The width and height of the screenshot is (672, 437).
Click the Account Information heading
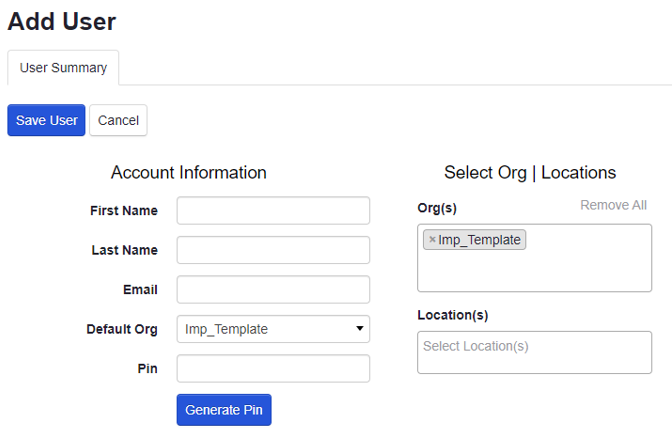188,172
